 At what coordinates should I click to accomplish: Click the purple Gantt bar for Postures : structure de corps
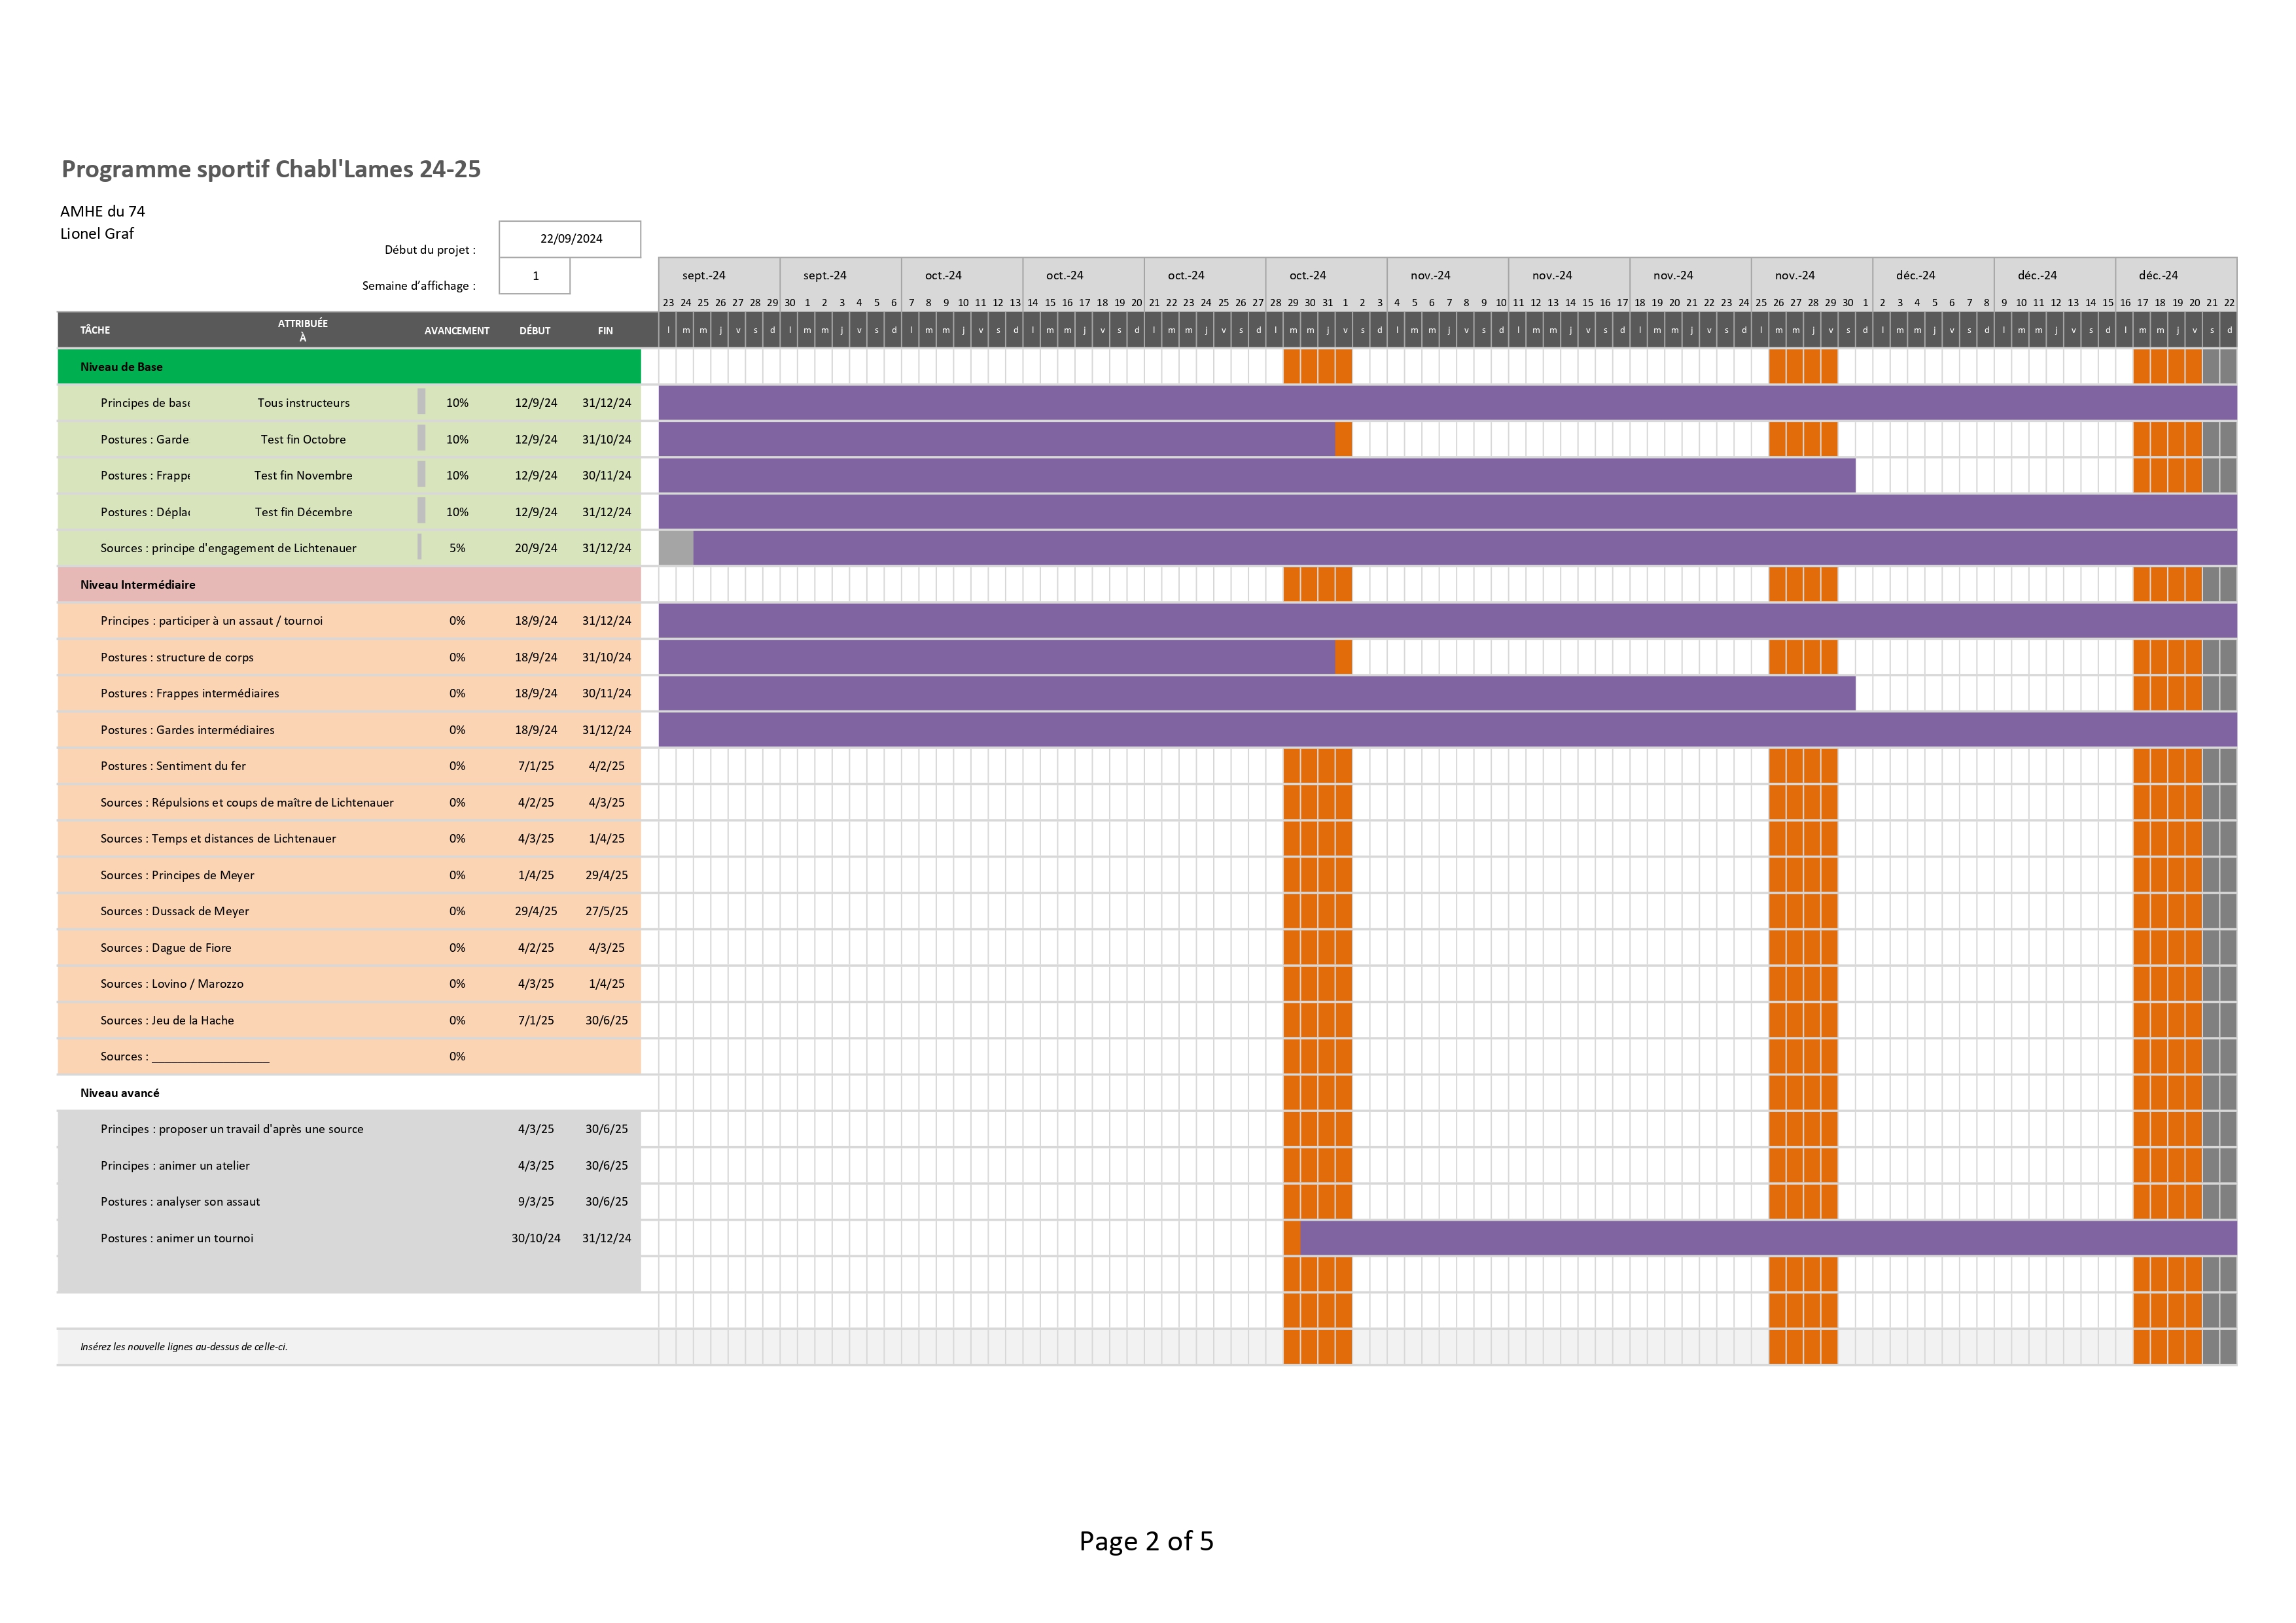997,657
